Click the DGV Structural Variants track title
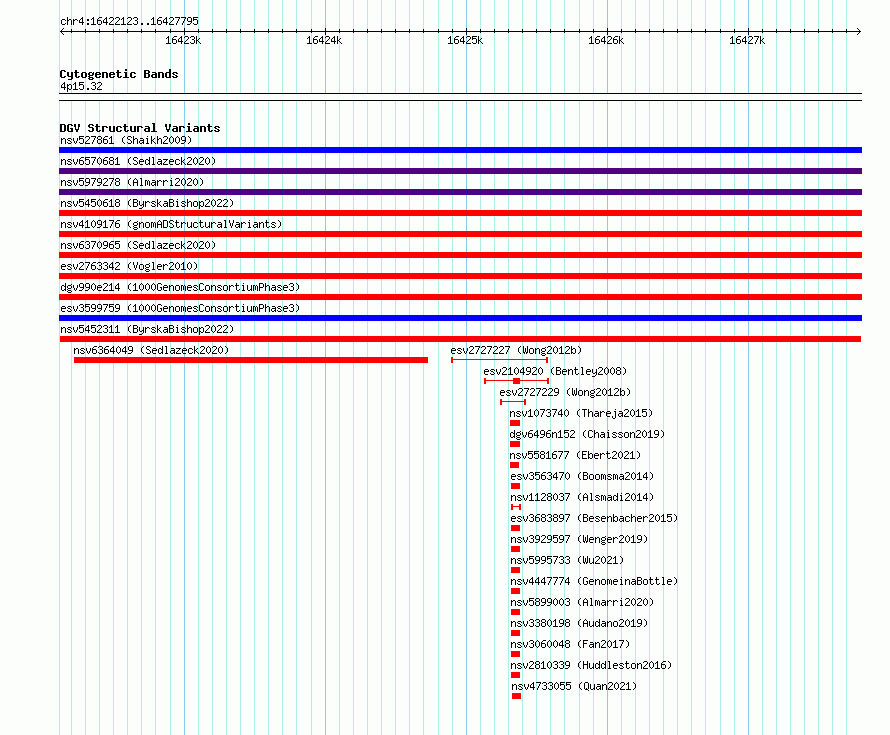 [140, 128]
